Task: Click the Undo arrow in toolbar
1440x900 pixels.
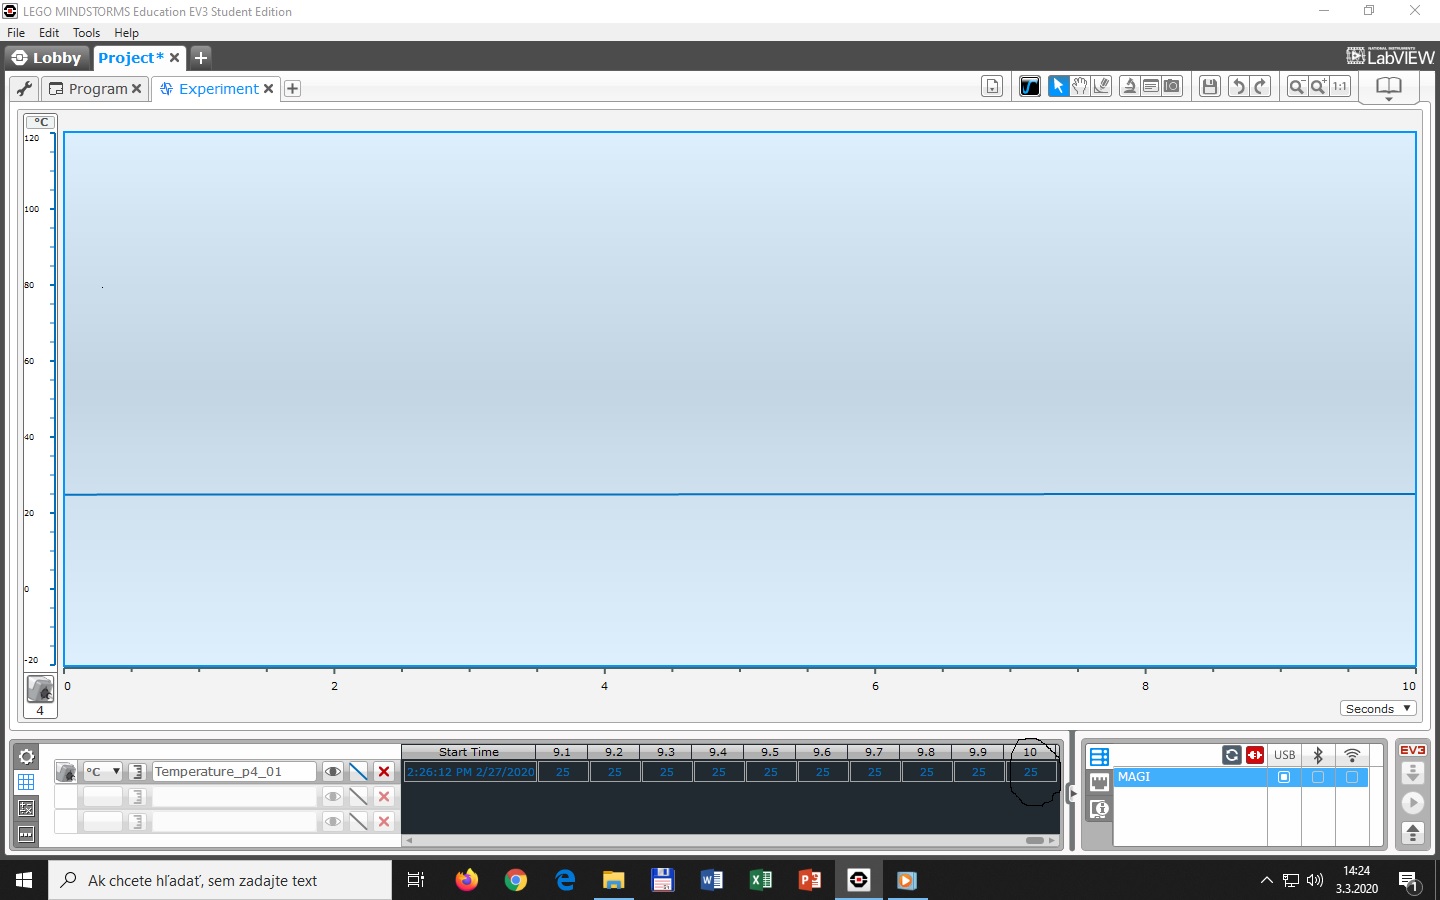Action: [1238, 87]
